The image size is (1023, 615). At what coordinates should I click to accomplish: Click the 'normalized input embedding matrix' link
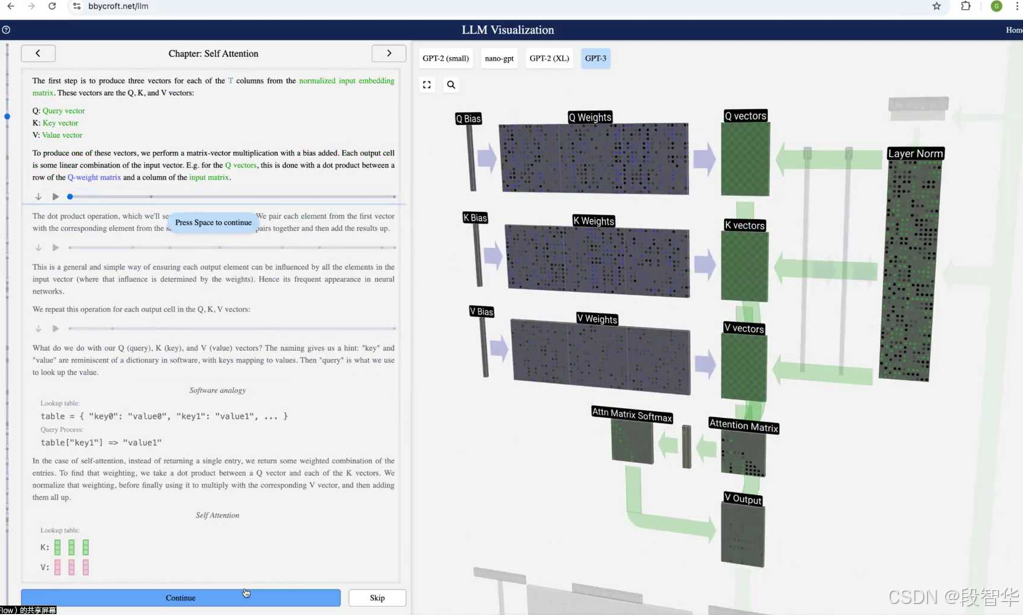point(346,81)
